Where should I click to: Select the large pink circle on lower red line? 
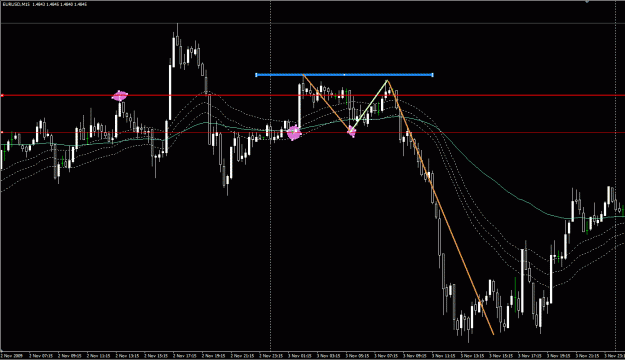(x=294, y=133)
